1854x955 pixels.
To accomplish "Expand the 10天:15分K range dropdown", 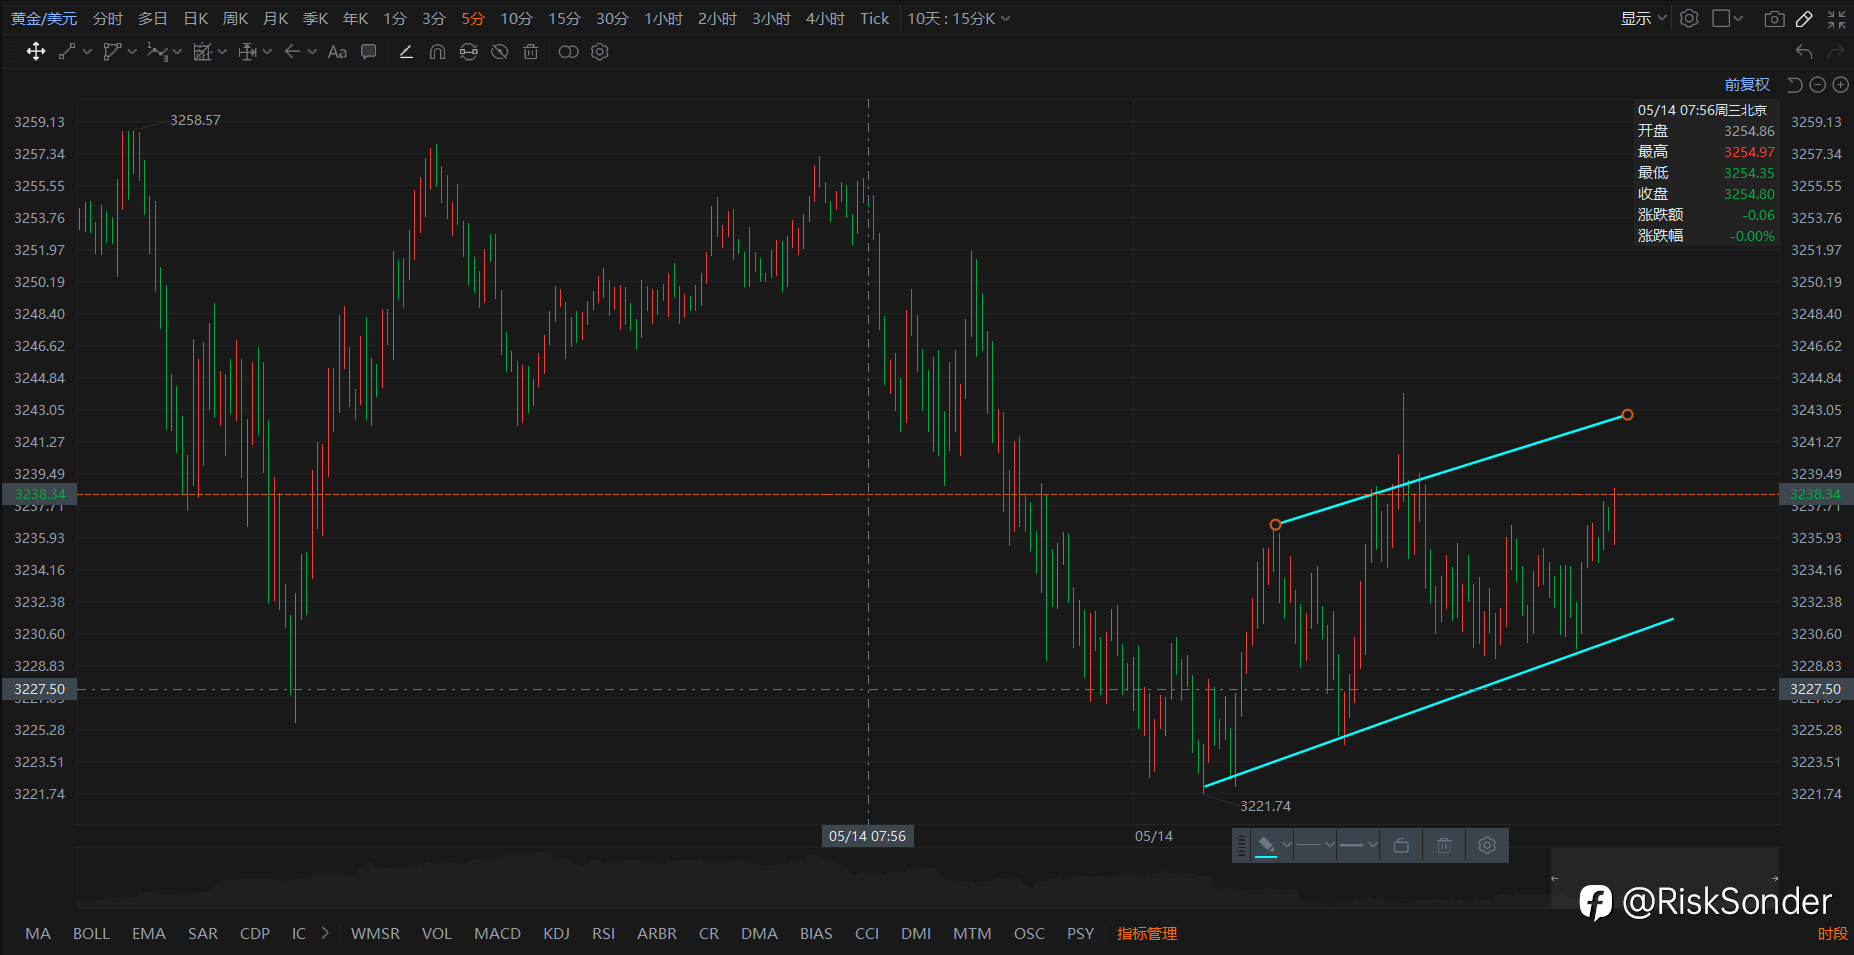I will point(958,19).
